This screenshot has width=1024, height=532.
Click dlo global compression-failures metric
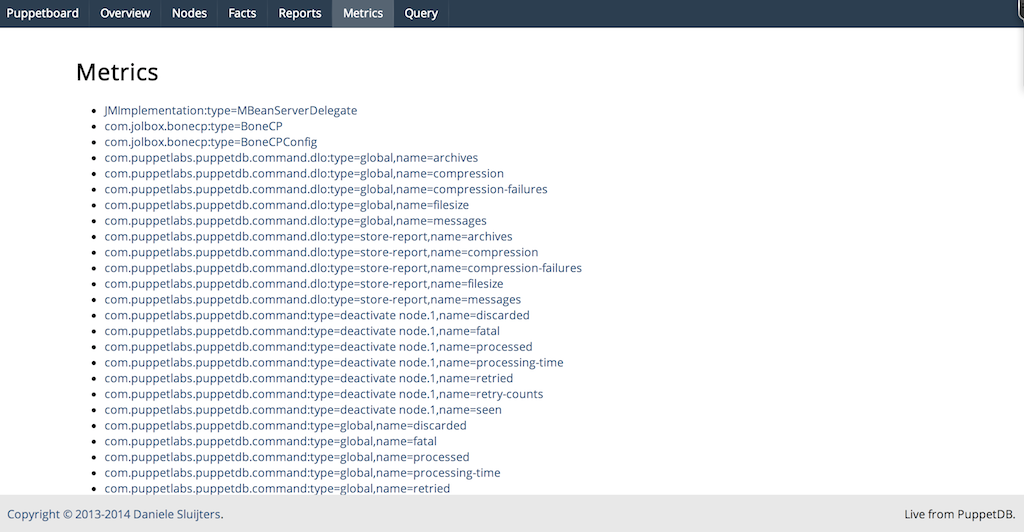point(325,189)
